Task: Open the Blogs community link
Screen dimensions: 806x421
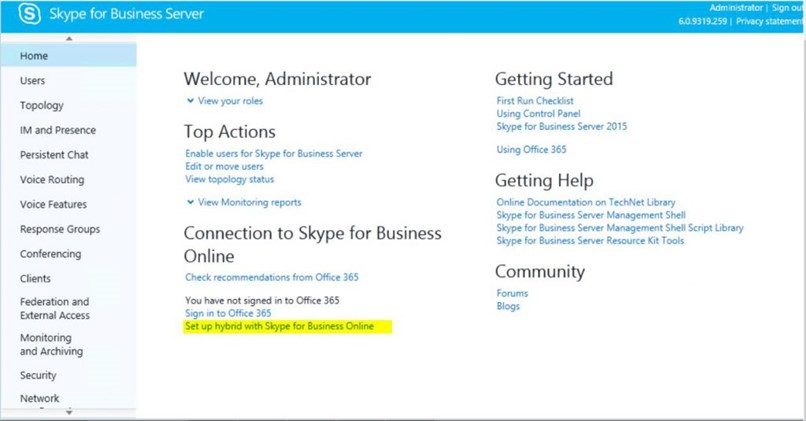Action: [x=508, y=306]
